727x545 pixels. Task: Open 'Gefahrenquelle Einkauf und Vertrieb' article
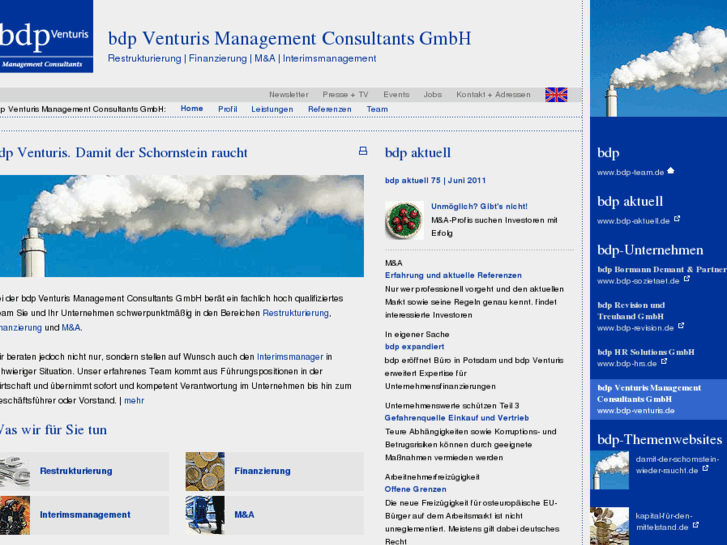click(x=457, y=418)
